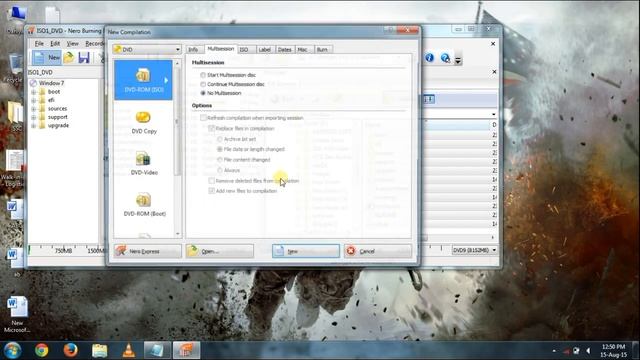
Task: Open the View menu in Nero
Action: [x=72, y=43]
